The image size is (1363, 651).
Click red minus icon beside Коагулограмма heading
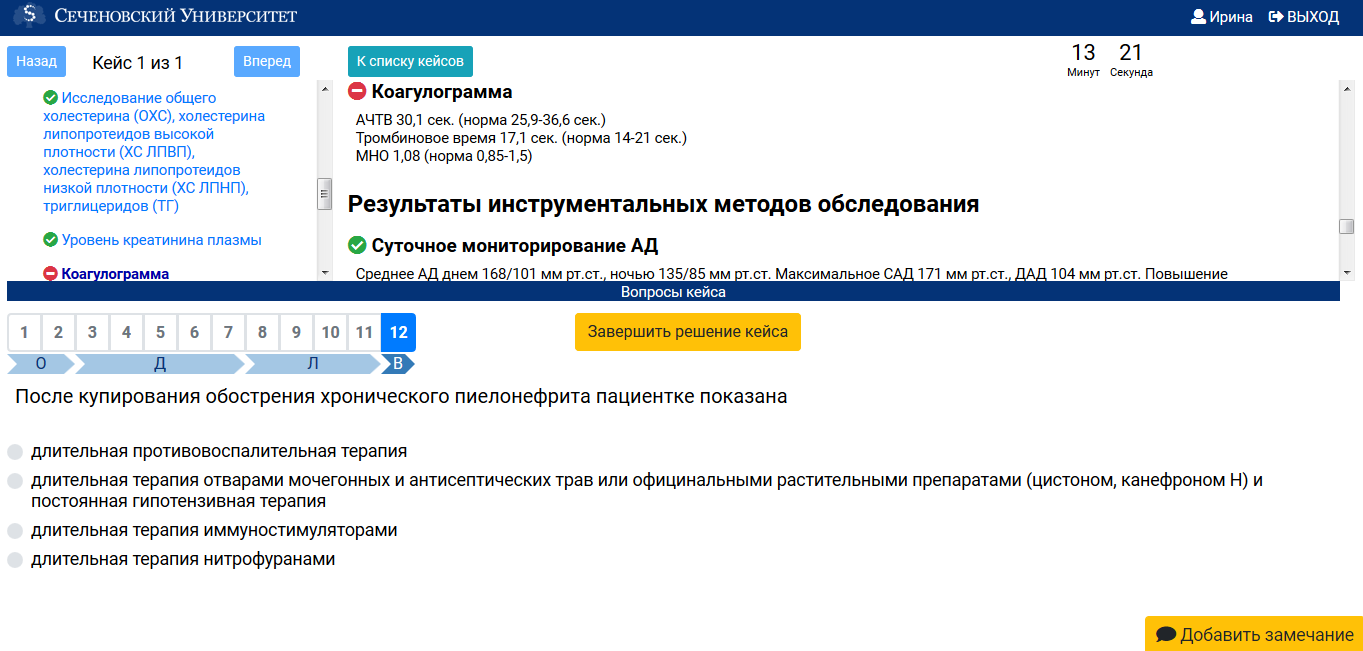[x=357, y=91]
